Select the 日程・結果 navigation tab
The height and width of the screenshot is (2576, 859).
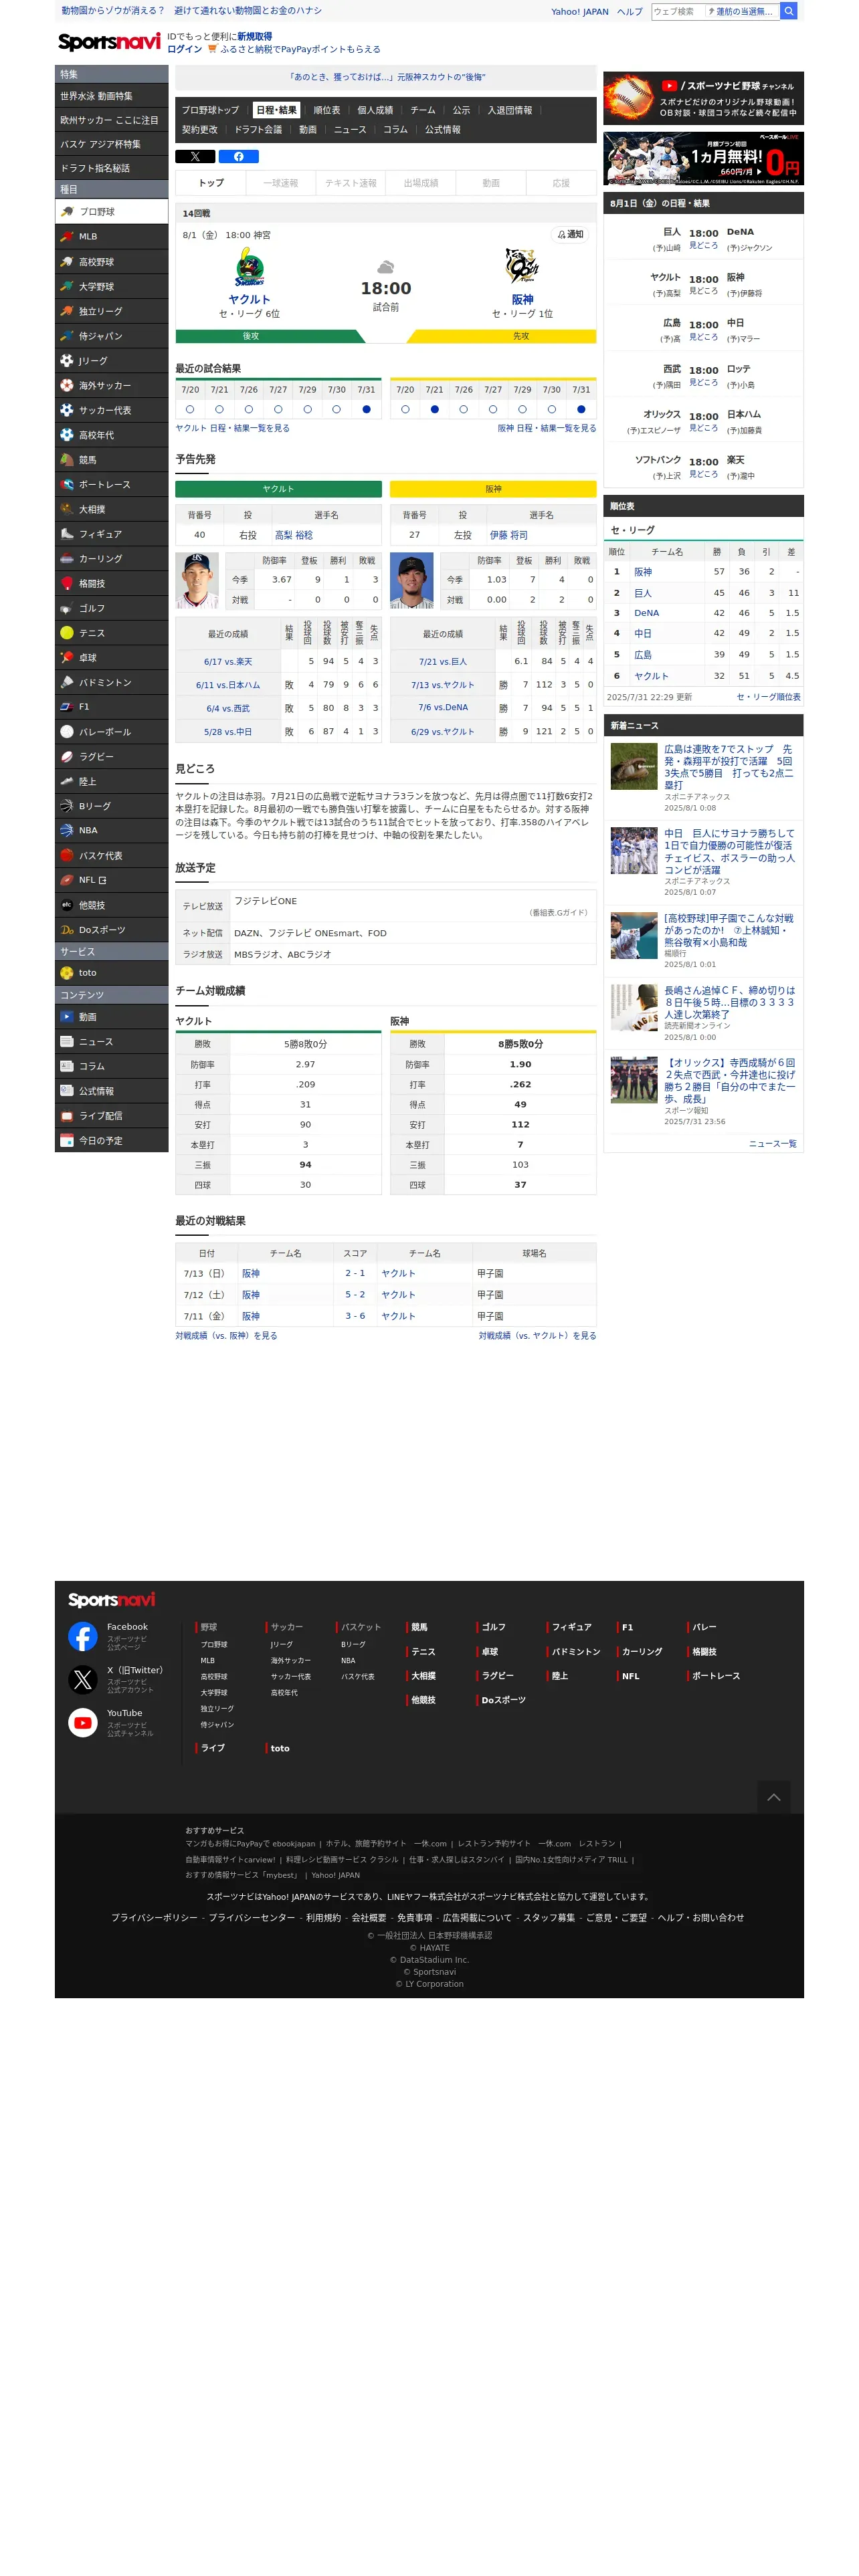[276, 111]
